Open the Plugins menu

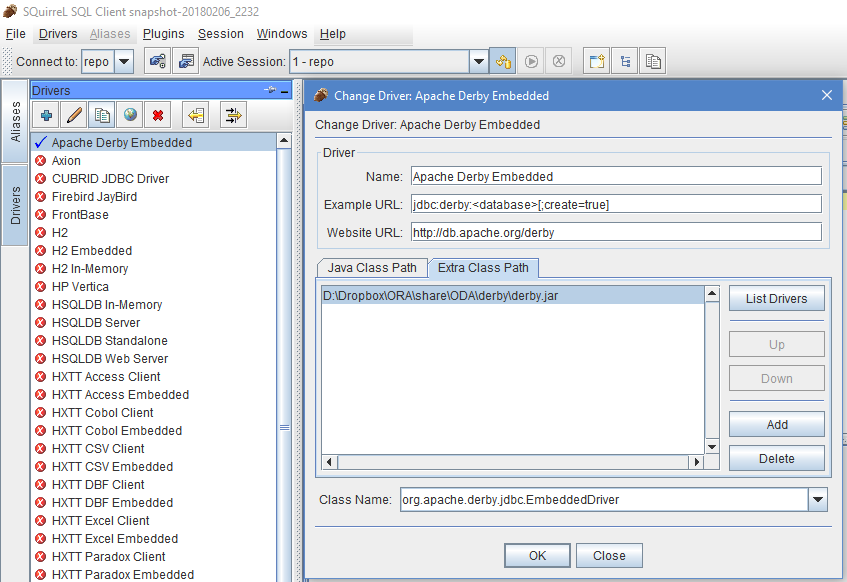click(x=164, y=34)
